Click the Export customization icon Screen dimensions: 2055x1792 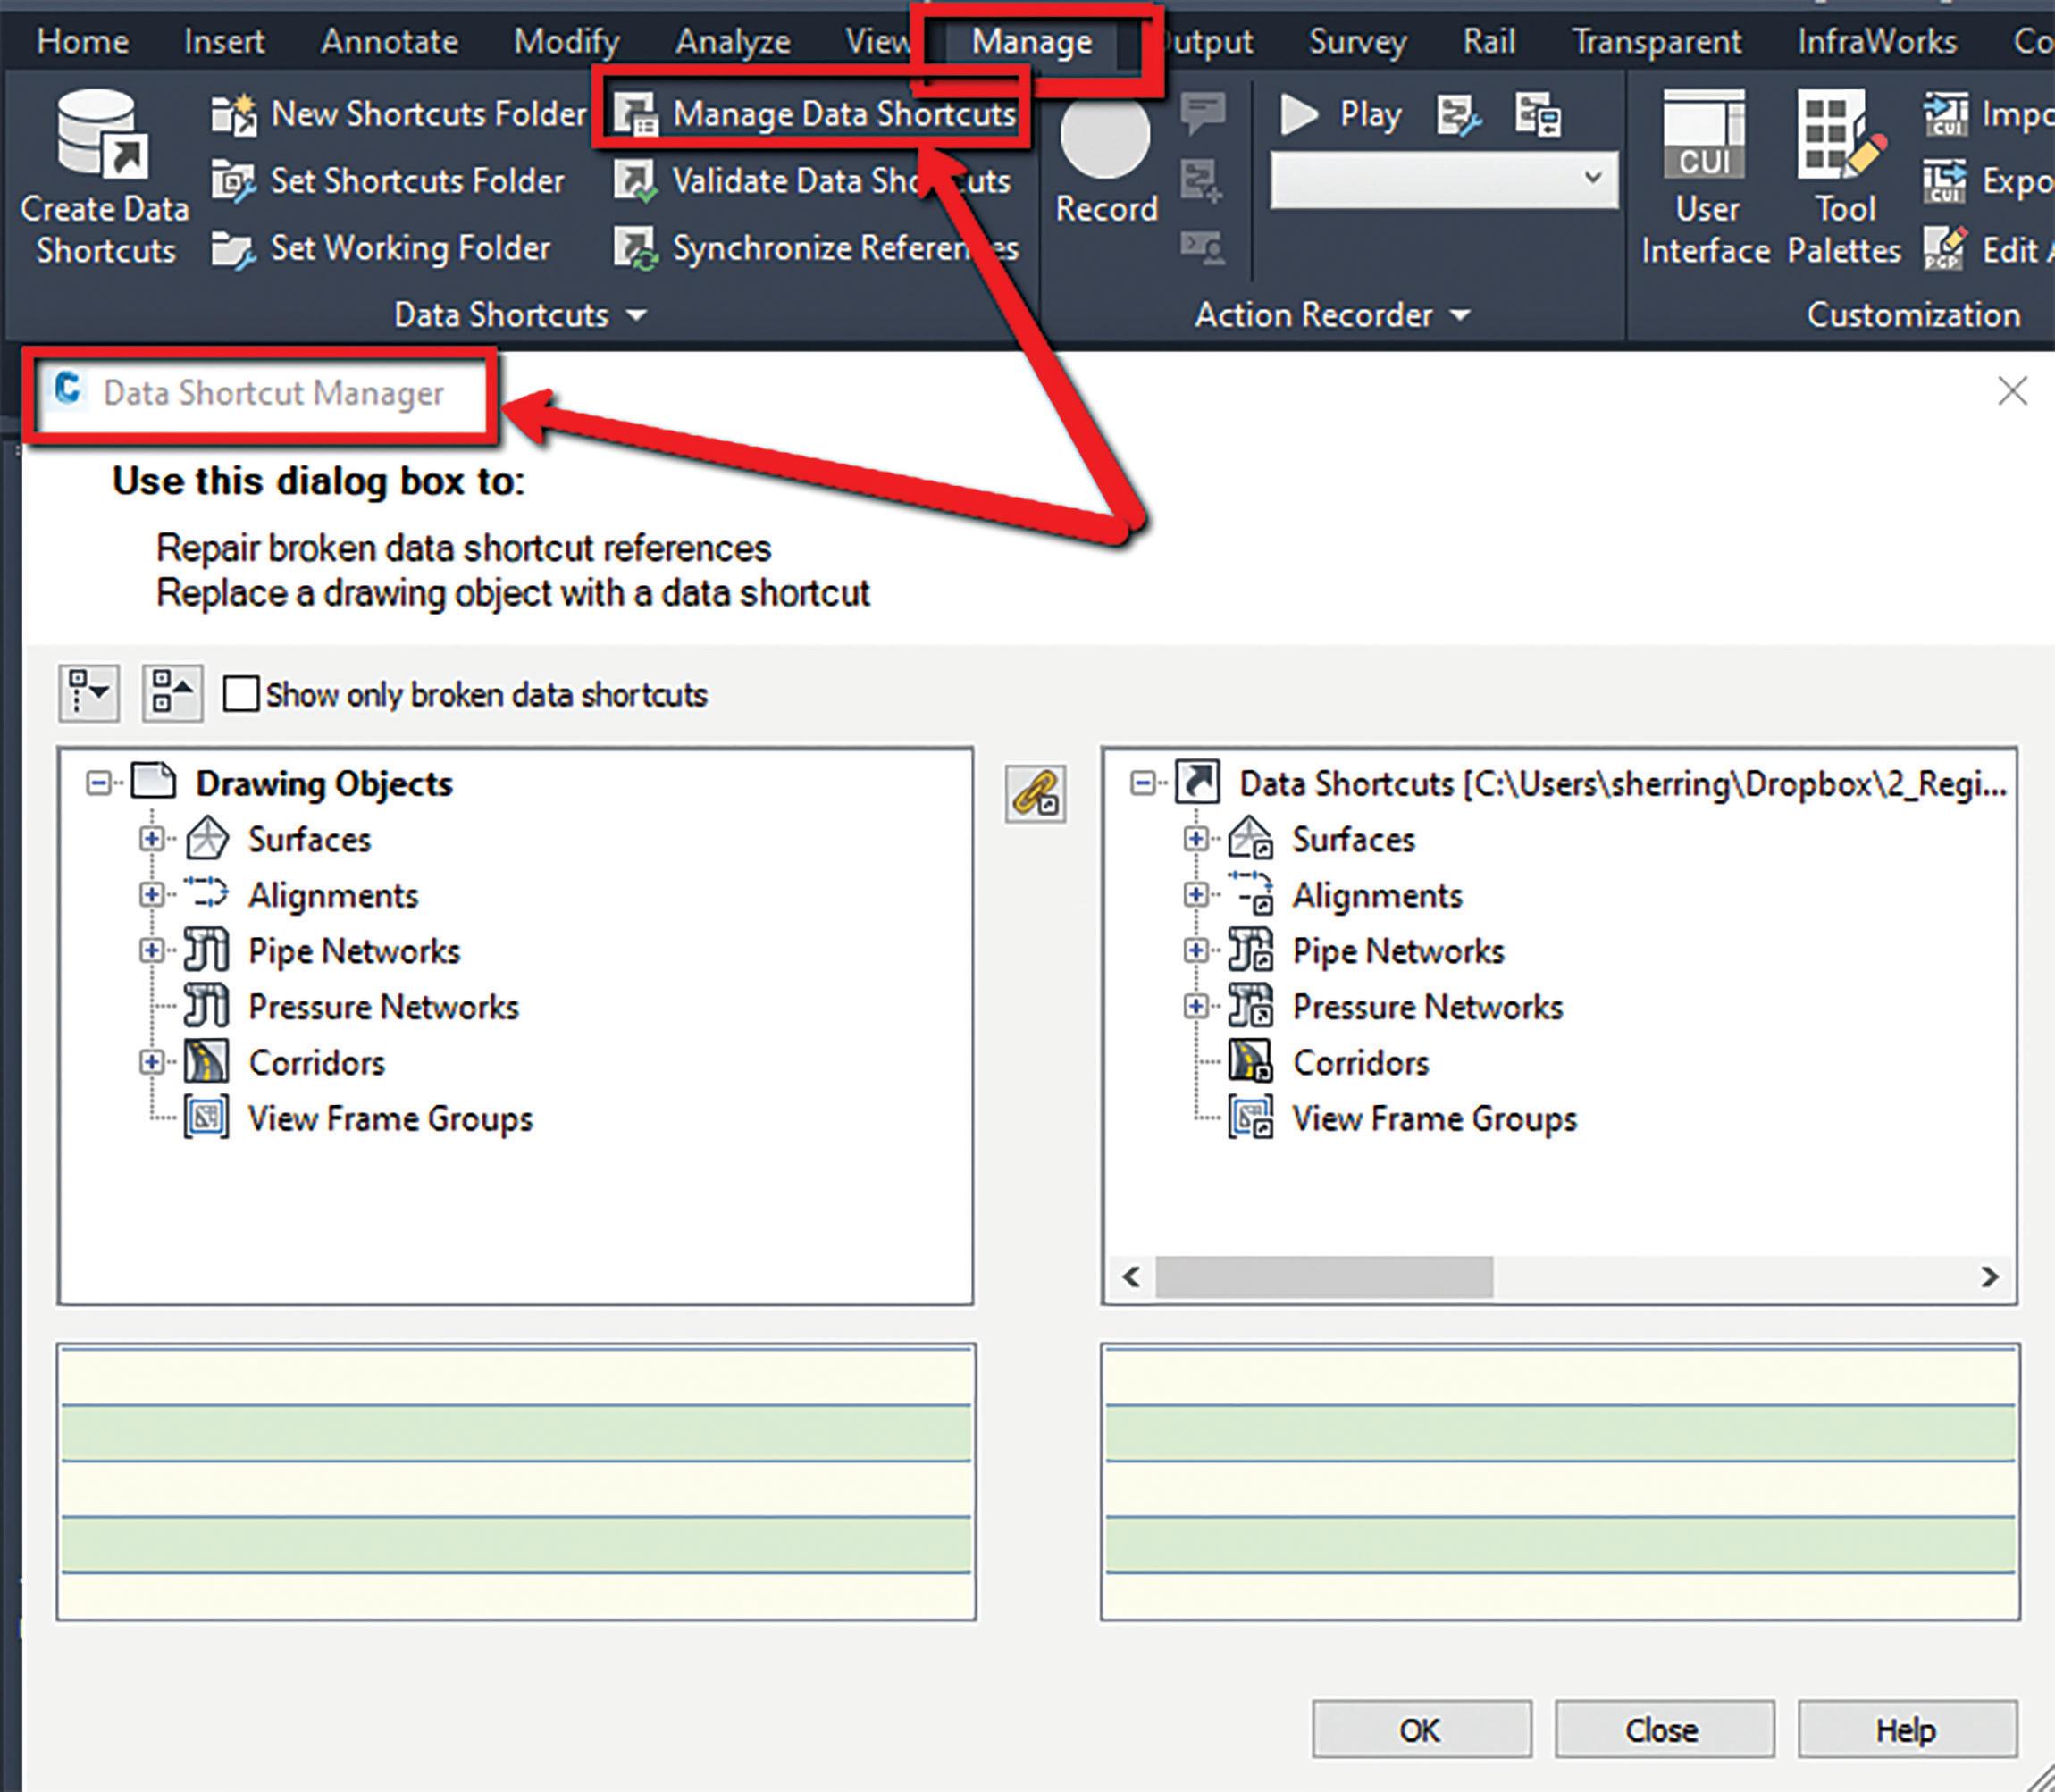pos(1946,182)
